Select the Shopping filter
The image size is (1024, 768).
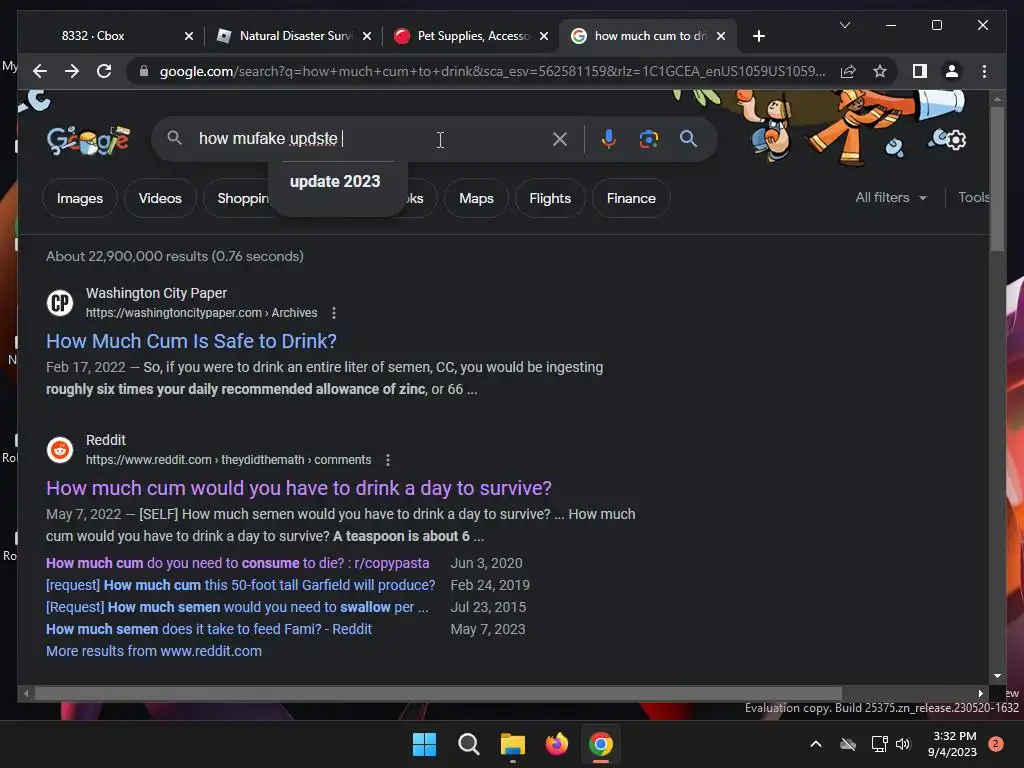click(242, 199)
